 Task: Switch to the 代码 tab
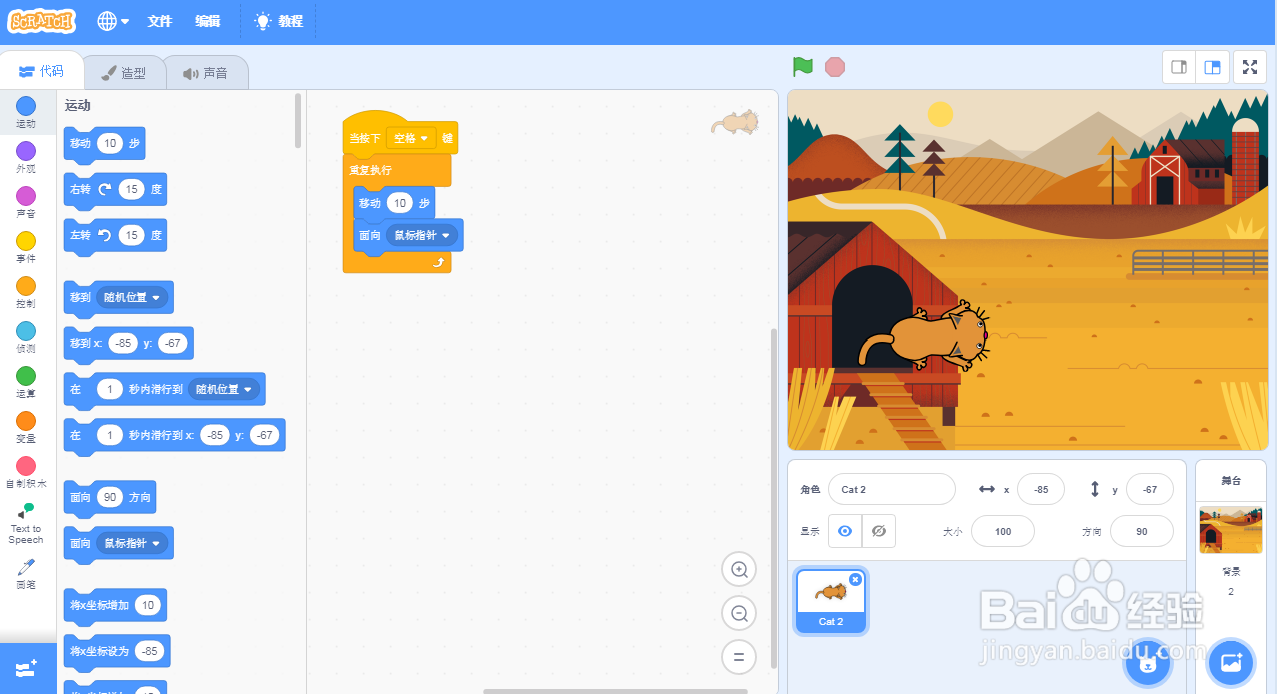pyautogui.click(x=41, y=71)
